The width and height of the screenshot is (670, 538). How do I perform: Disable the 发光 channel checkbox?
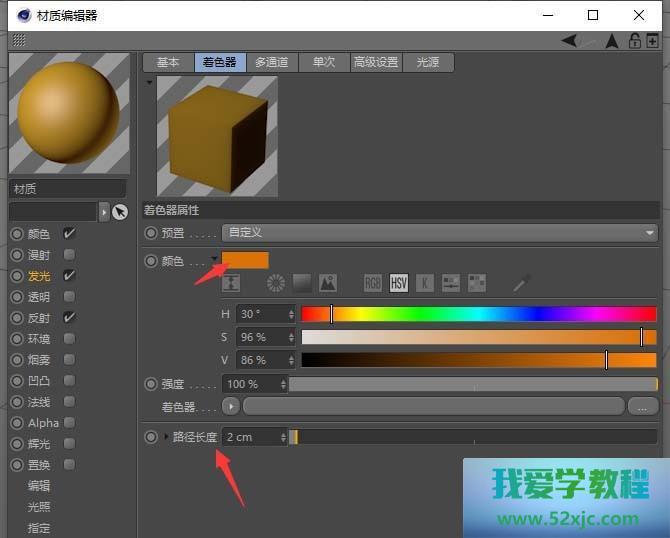point(69,275)
